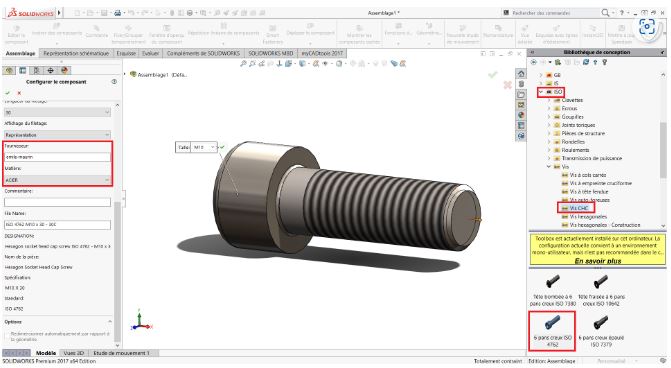The width and height of the screenshot is (671, 368).
Task: Open the DisplayManager appearance sphere tab icon
Action: (65, 71)
